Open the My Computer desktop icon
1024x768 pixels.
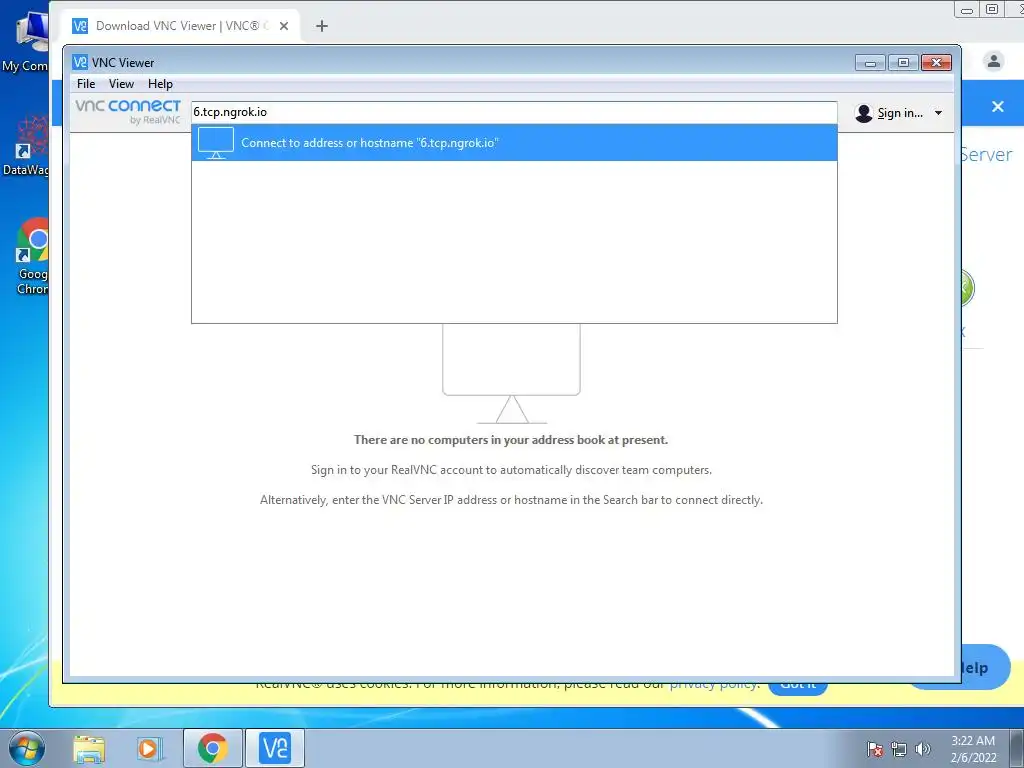26,40
